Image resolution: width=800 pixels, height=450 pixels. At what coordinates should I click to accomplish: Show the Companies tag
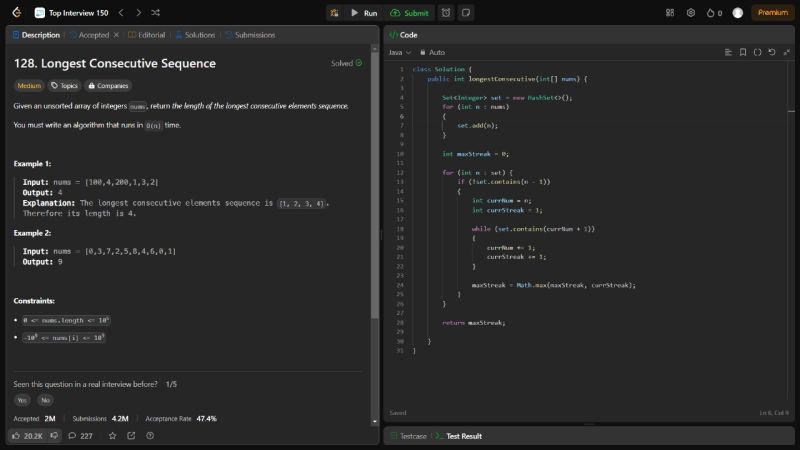pyautogui.click(x=108, y=86)
